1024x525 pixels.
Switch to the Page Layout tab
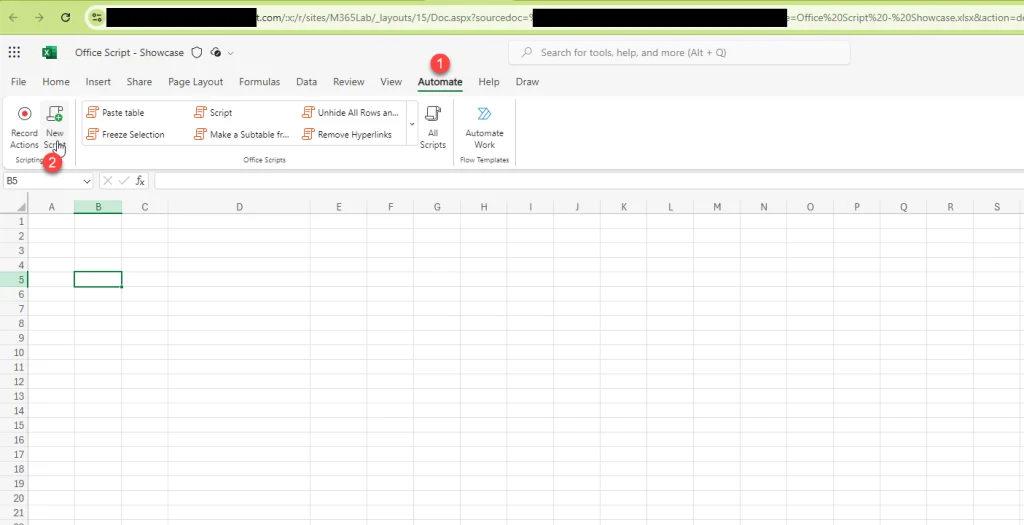click(x=195, y=82)
